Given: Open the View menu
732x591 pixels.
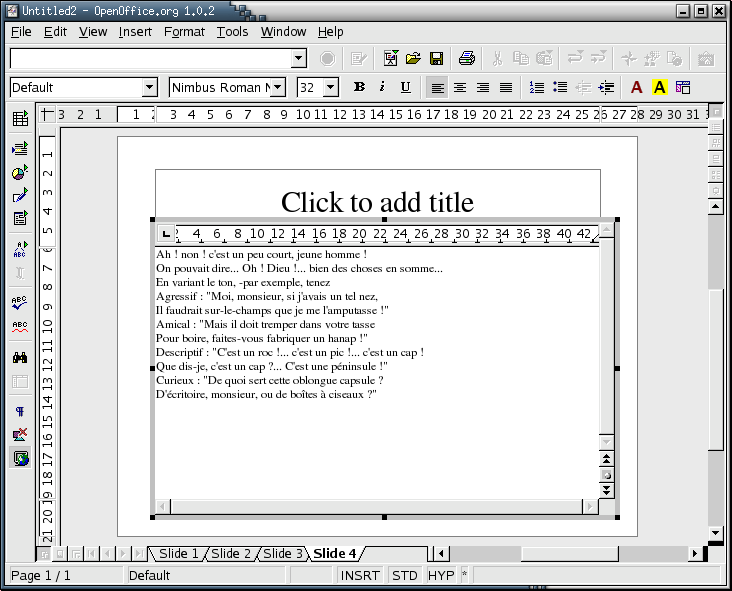Looking at the screenshot, I should tap(93, 32).
